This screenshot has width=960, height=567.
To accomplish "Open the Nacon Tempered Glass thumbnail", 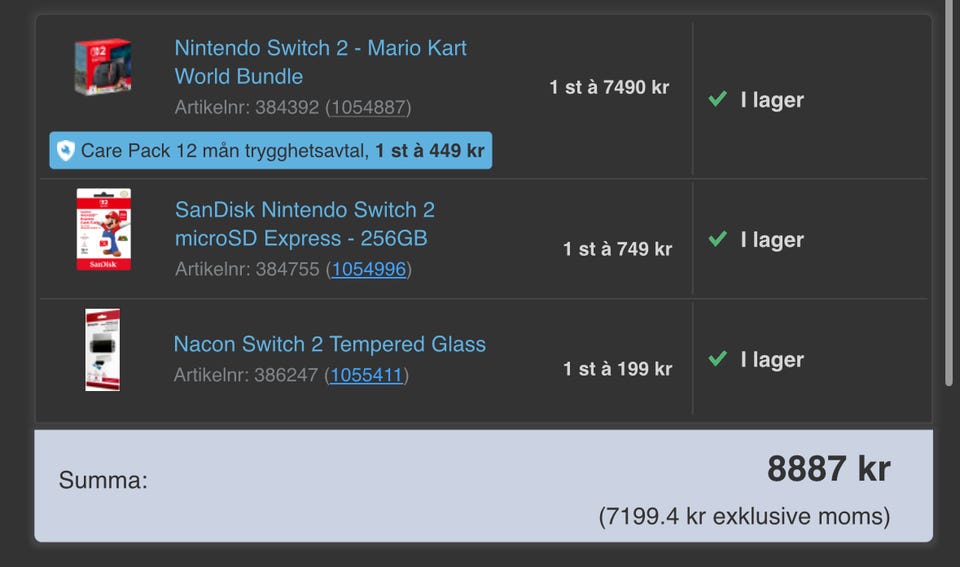I will click(x=102, y=349).
